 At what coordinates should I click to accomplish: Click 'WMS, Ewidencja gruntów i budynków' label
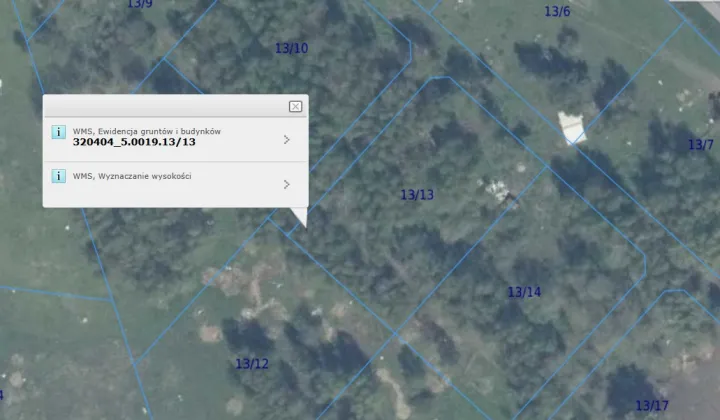[146, 131]
